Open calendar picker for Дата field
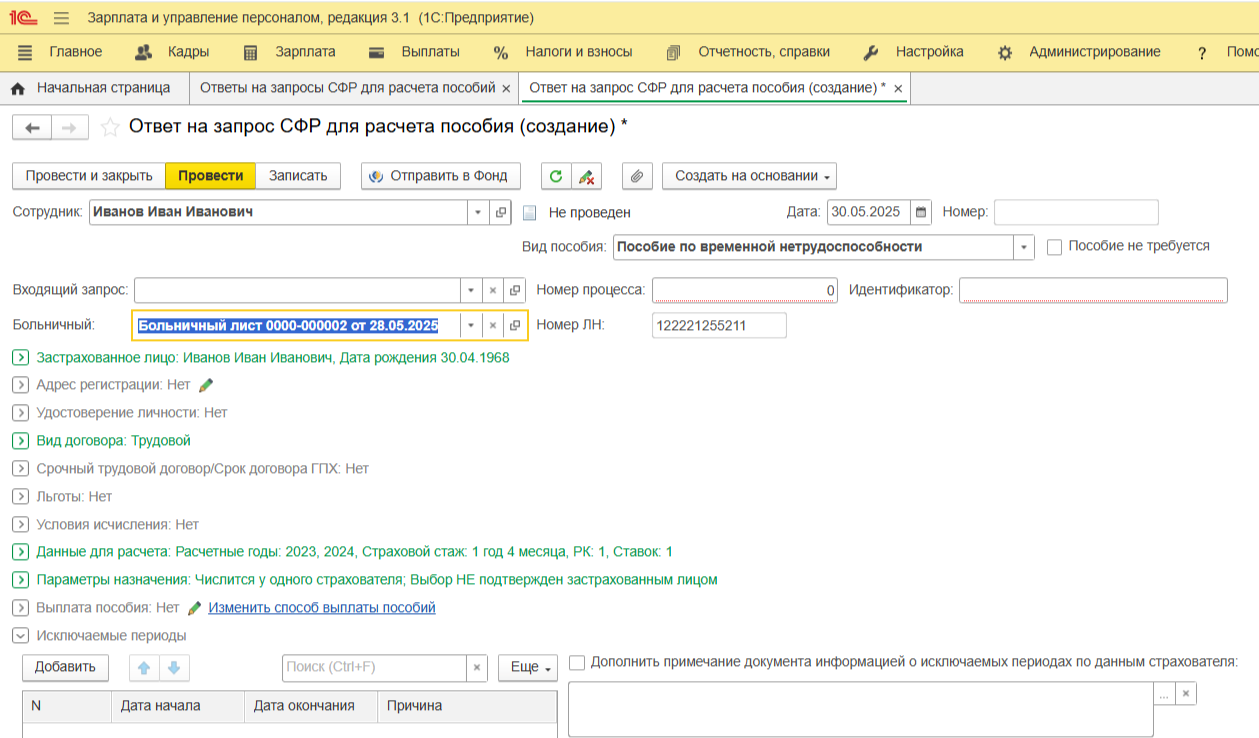The width and height of the screenshot is (1259, 738). click(x=921, y=212)
